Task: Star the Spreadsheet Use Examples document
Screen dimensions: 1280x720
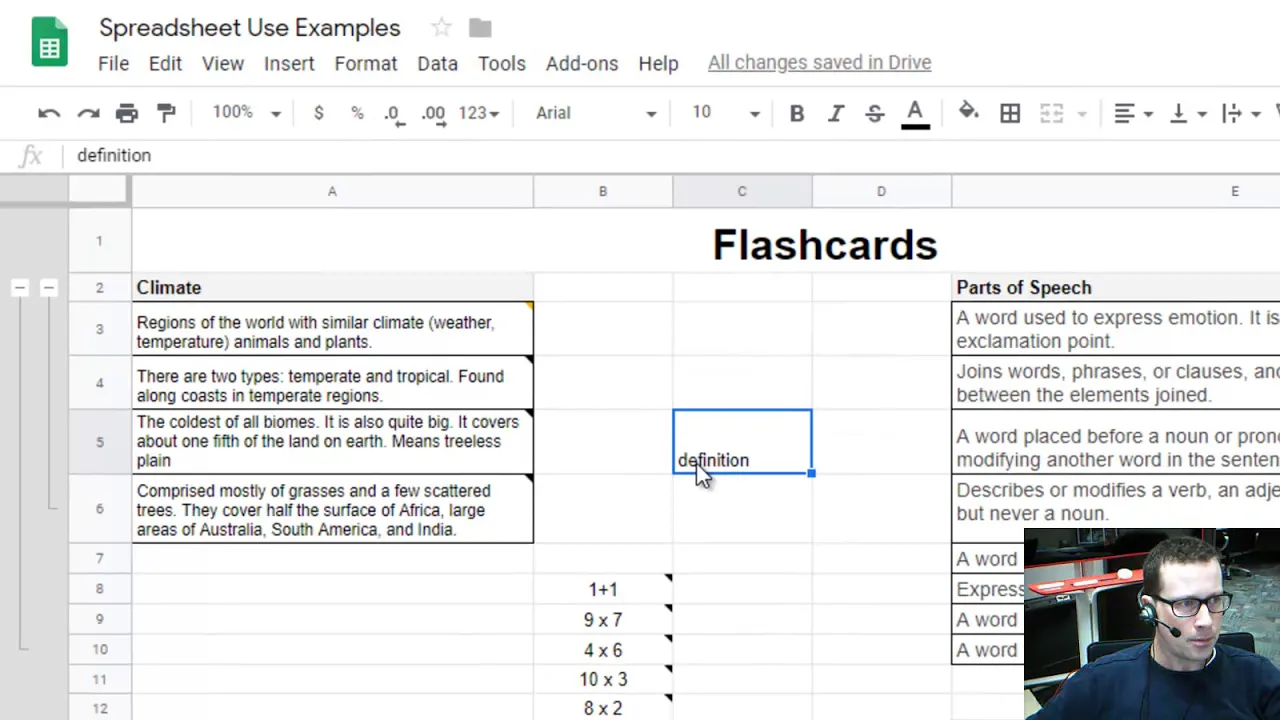Action: 441,28
